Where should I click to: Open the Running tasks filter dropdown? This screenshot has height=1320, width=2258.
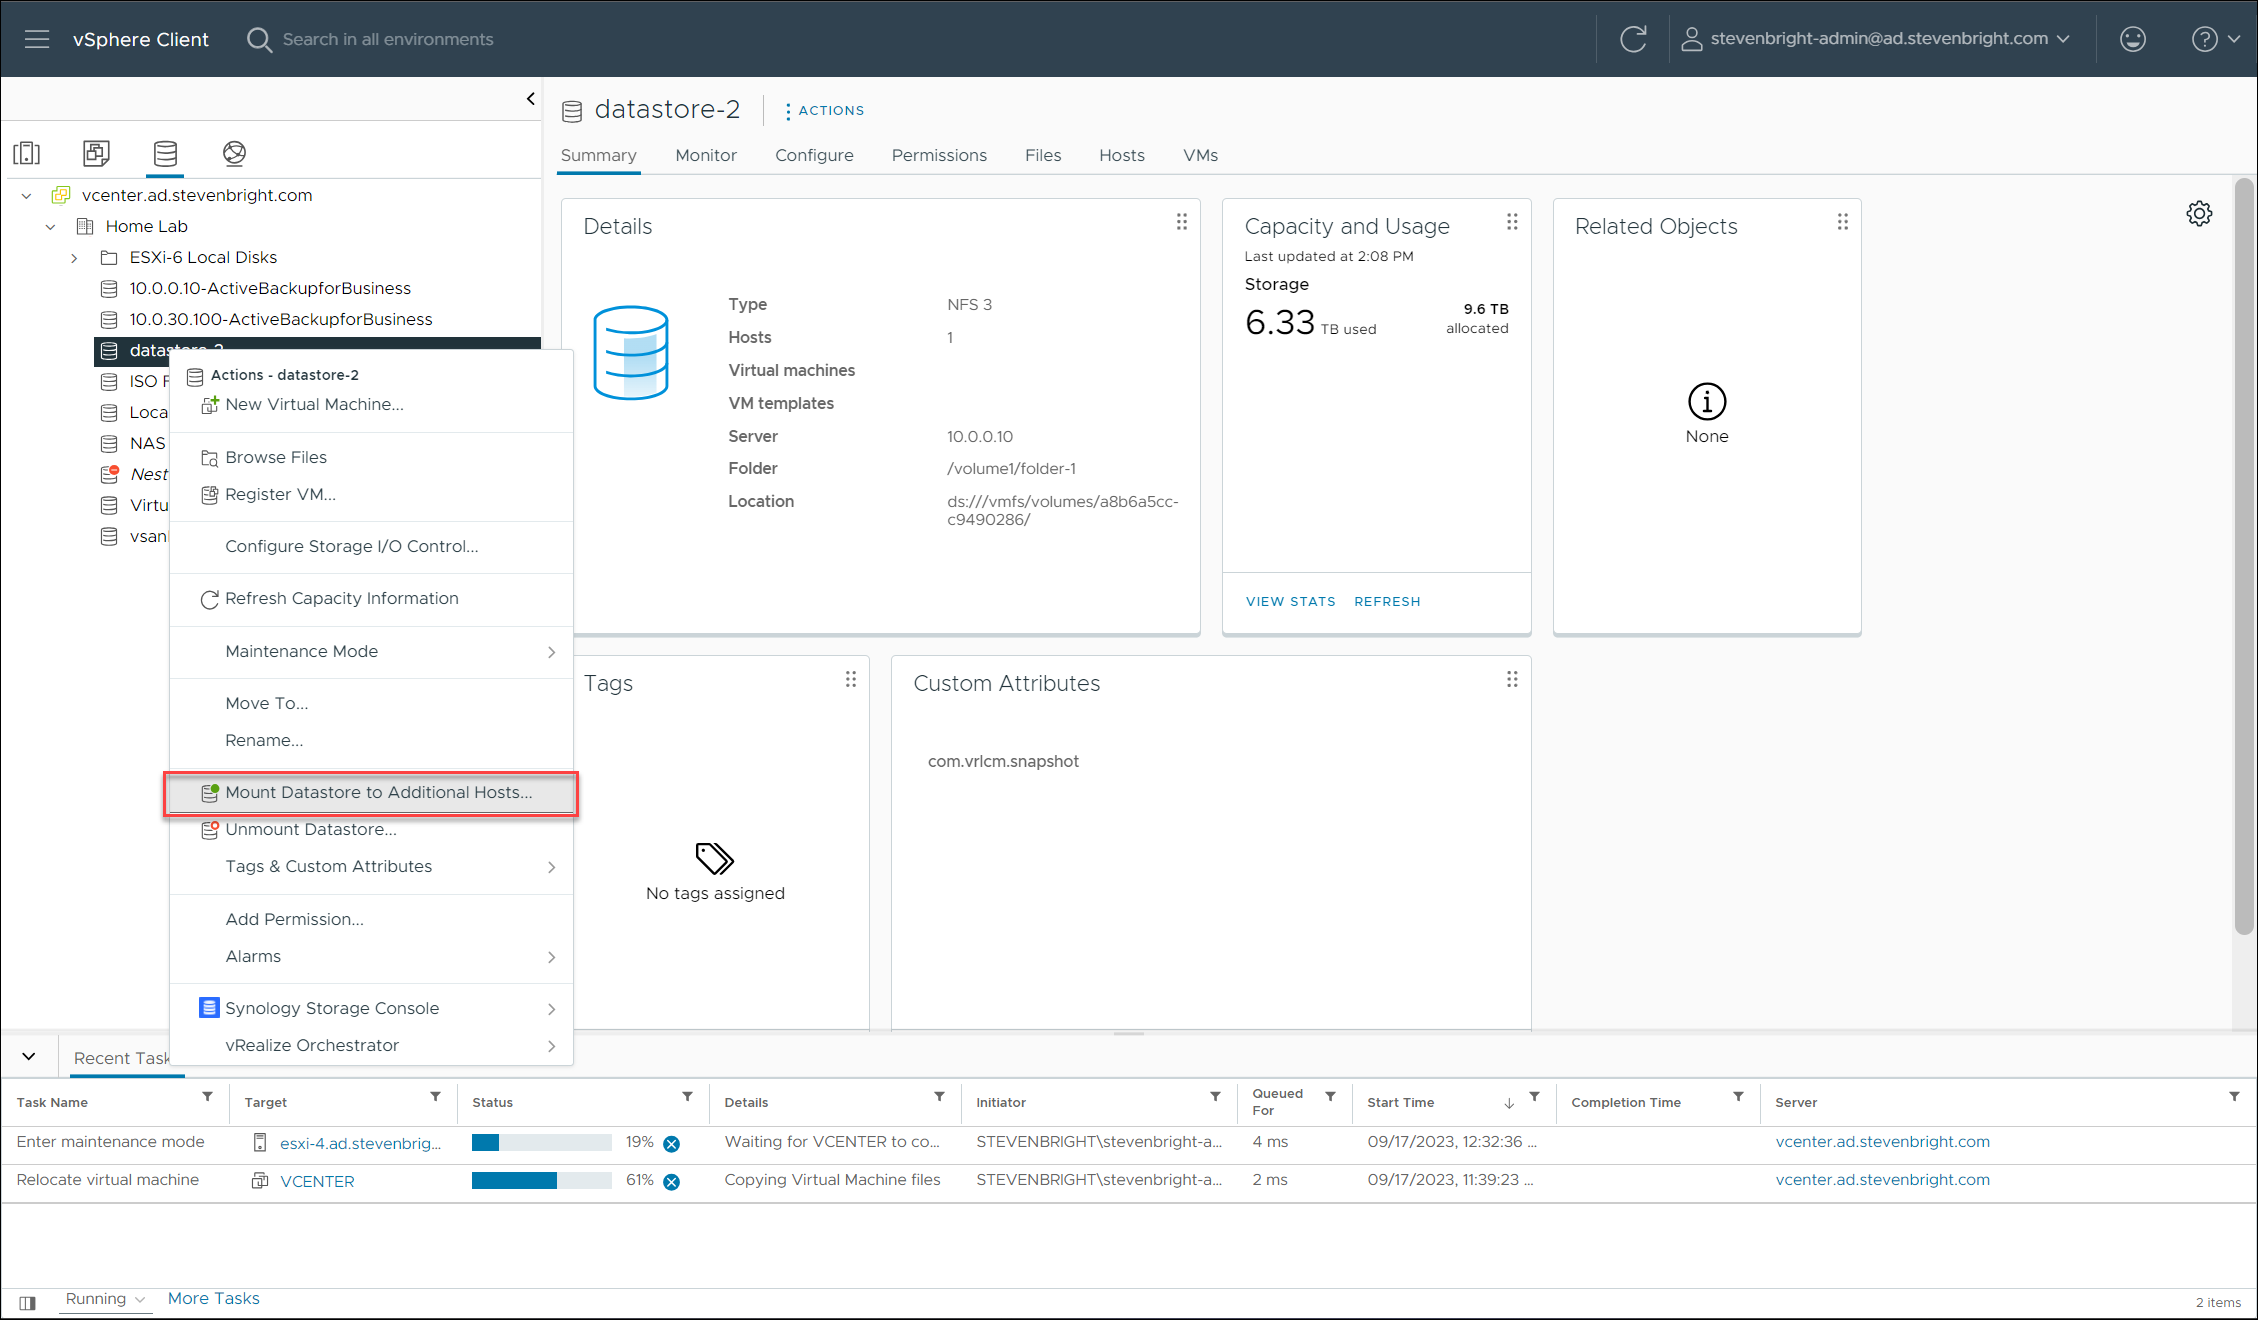[105, 1299]
